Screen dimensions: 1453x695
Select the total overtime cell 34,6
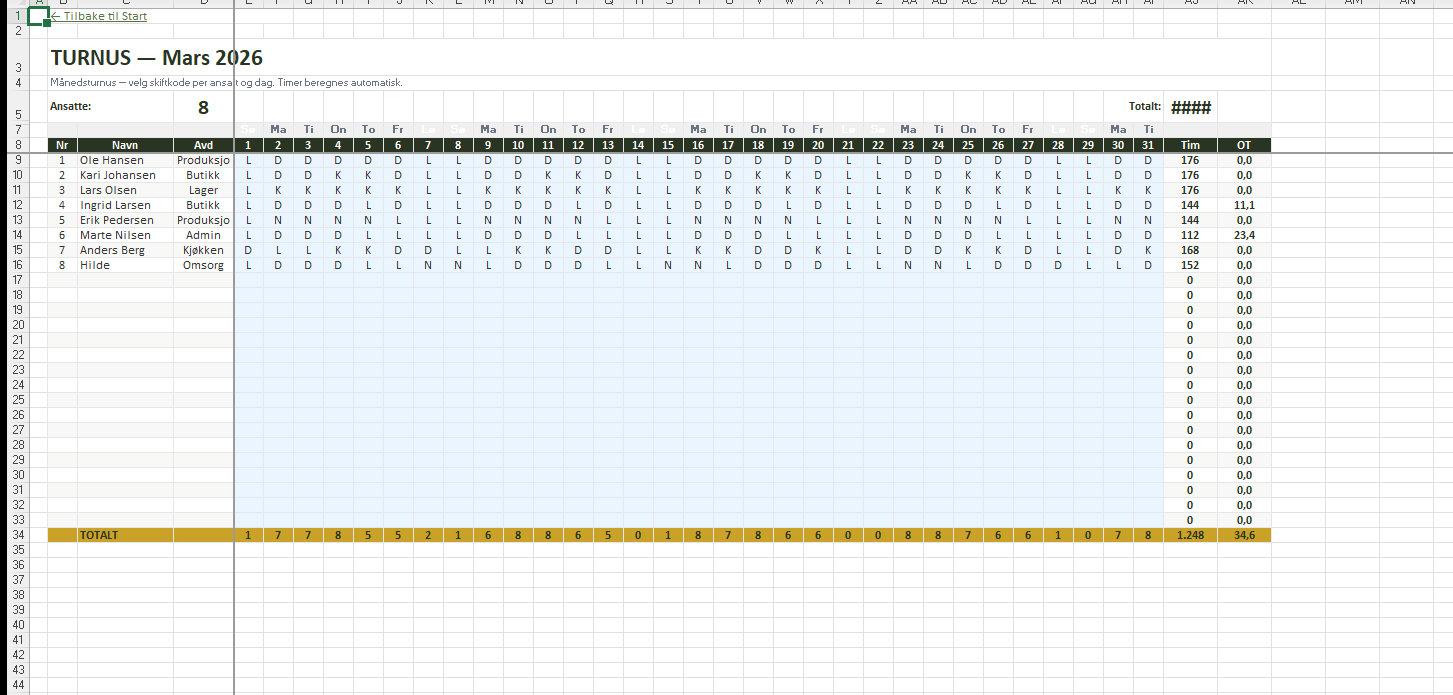pyautogui.click(x=1244, y=535)
